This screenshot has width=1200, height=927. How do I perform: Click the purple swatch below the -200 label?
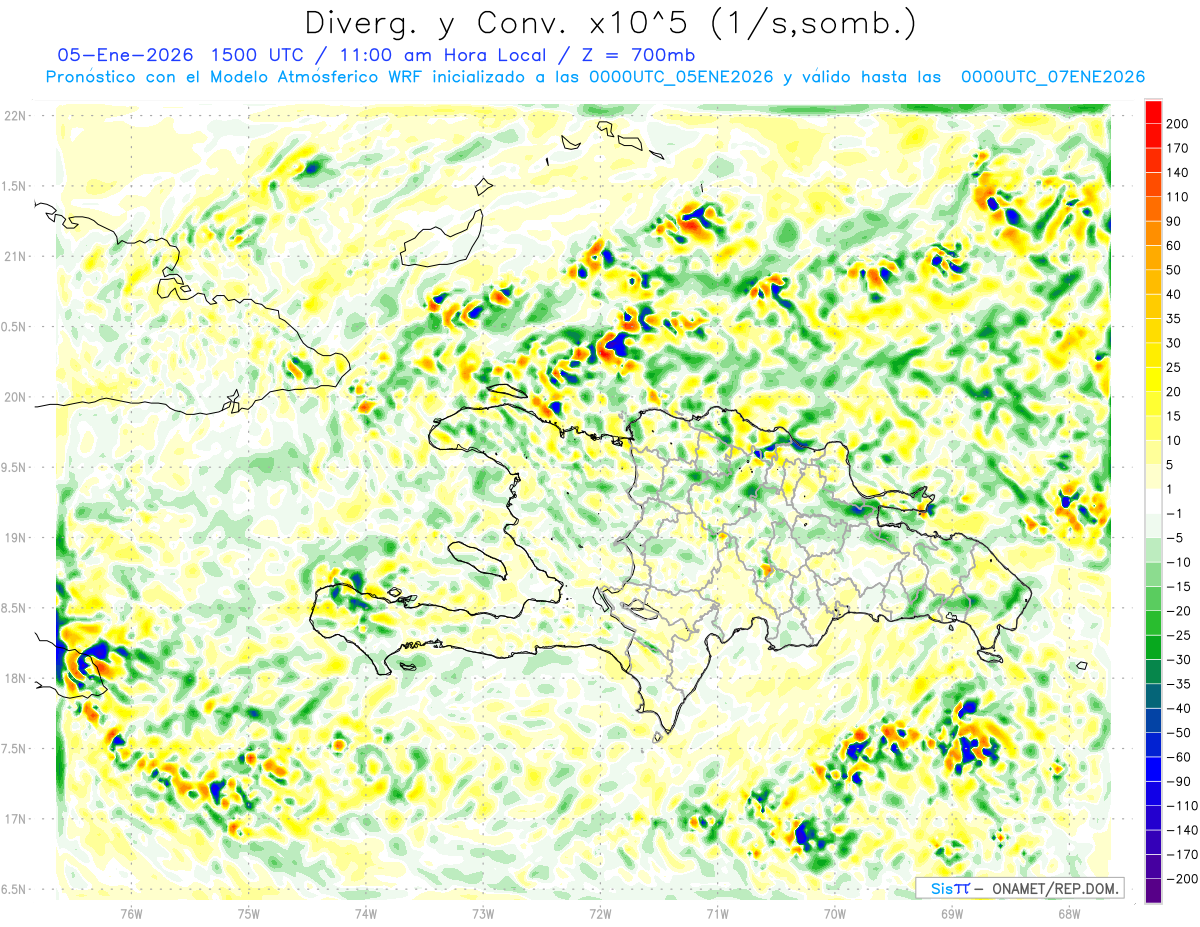click(1154, 891)
